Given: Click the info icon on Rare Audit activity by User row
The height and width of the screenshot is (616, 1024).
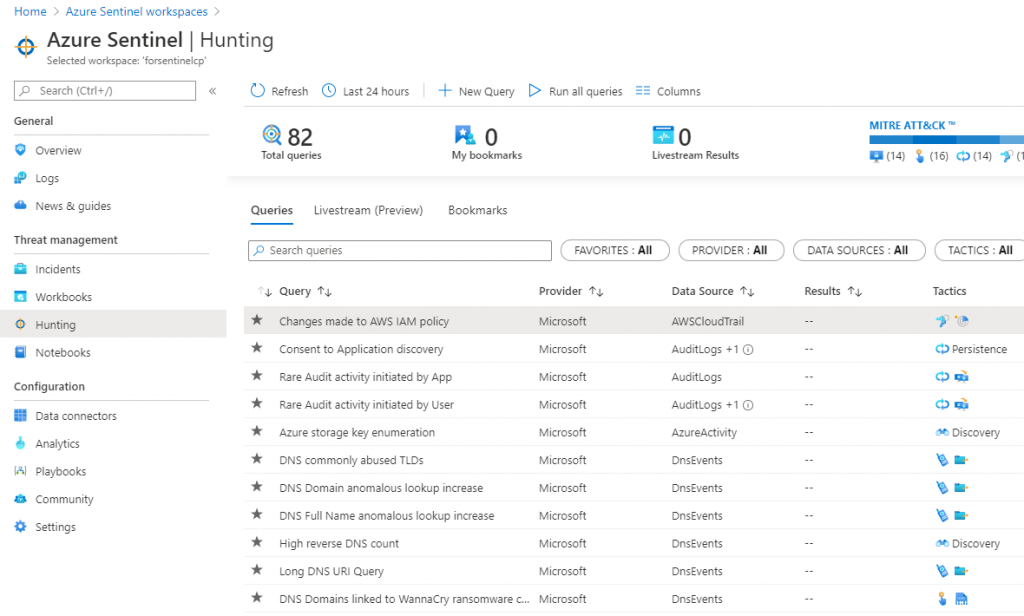Looking at the screenshot, I should (x=748, y=405).
